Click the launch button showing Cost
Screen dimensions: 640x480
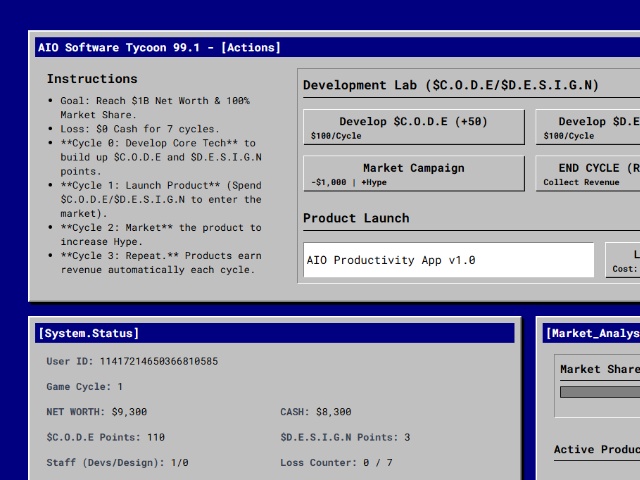tap(622, 260)
